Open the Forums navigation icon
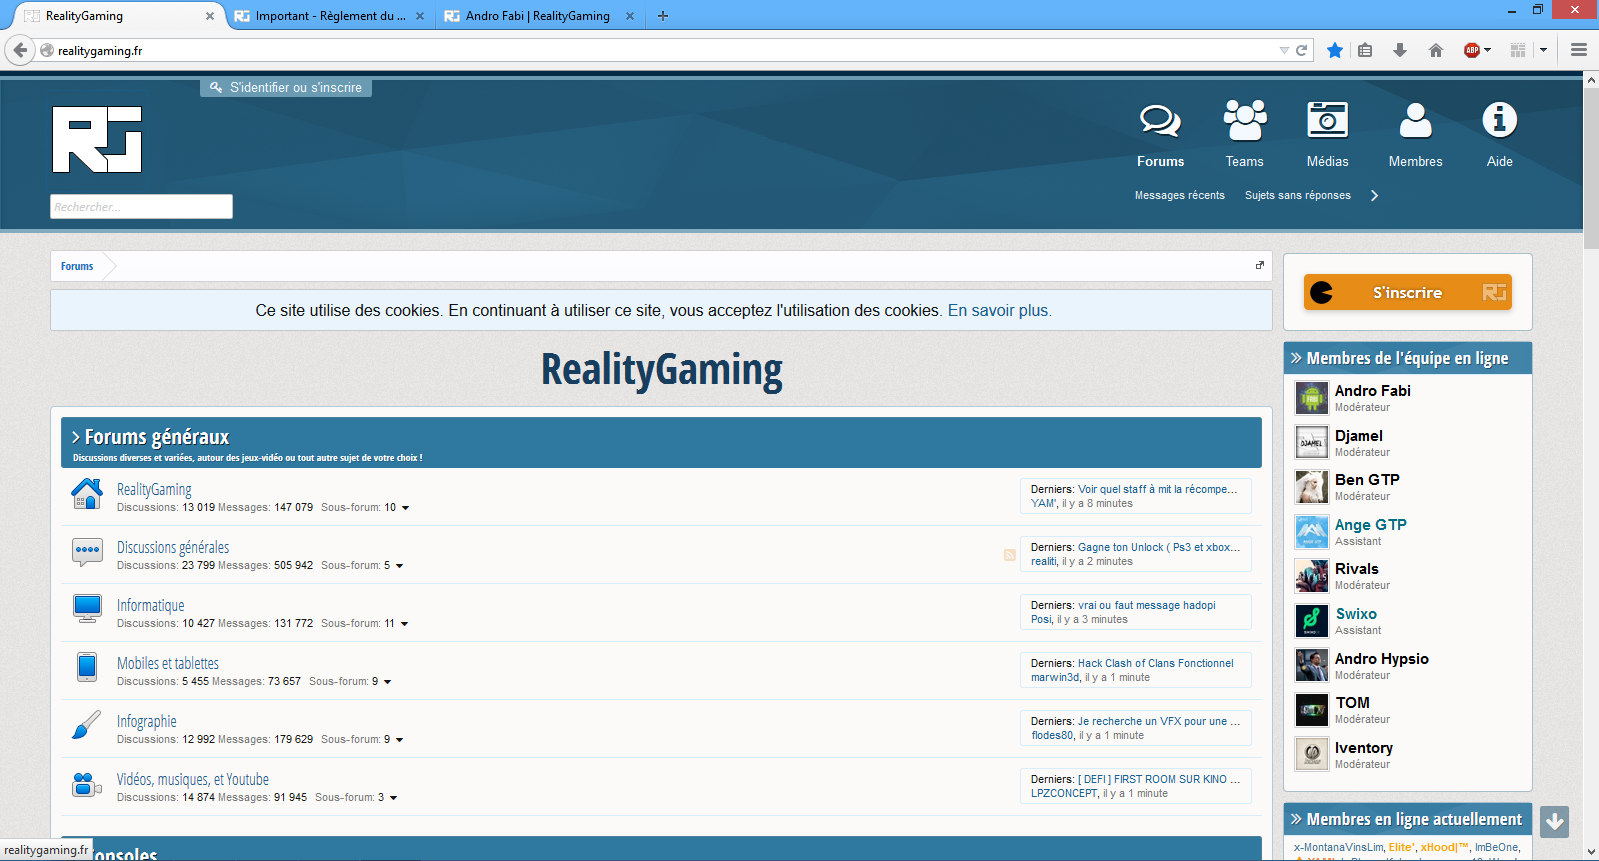The height and width of the screenshot is (861, 1599). (1160, 121)
